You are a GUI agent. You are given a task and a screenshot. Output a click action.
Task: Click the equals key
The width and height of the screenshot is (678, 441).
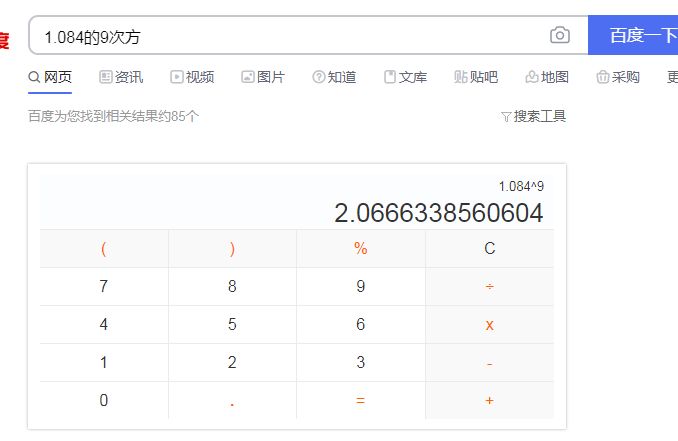pos(361,400)
